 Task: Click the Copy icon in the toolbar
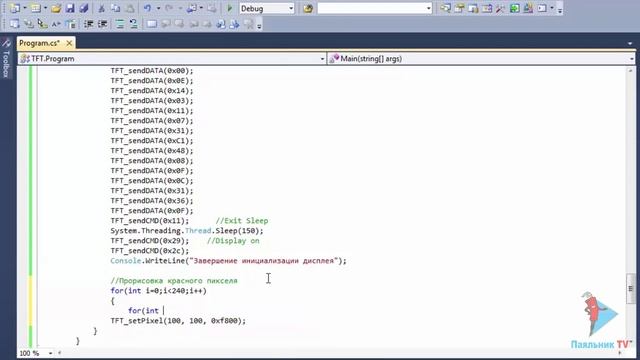click(116, 8)
